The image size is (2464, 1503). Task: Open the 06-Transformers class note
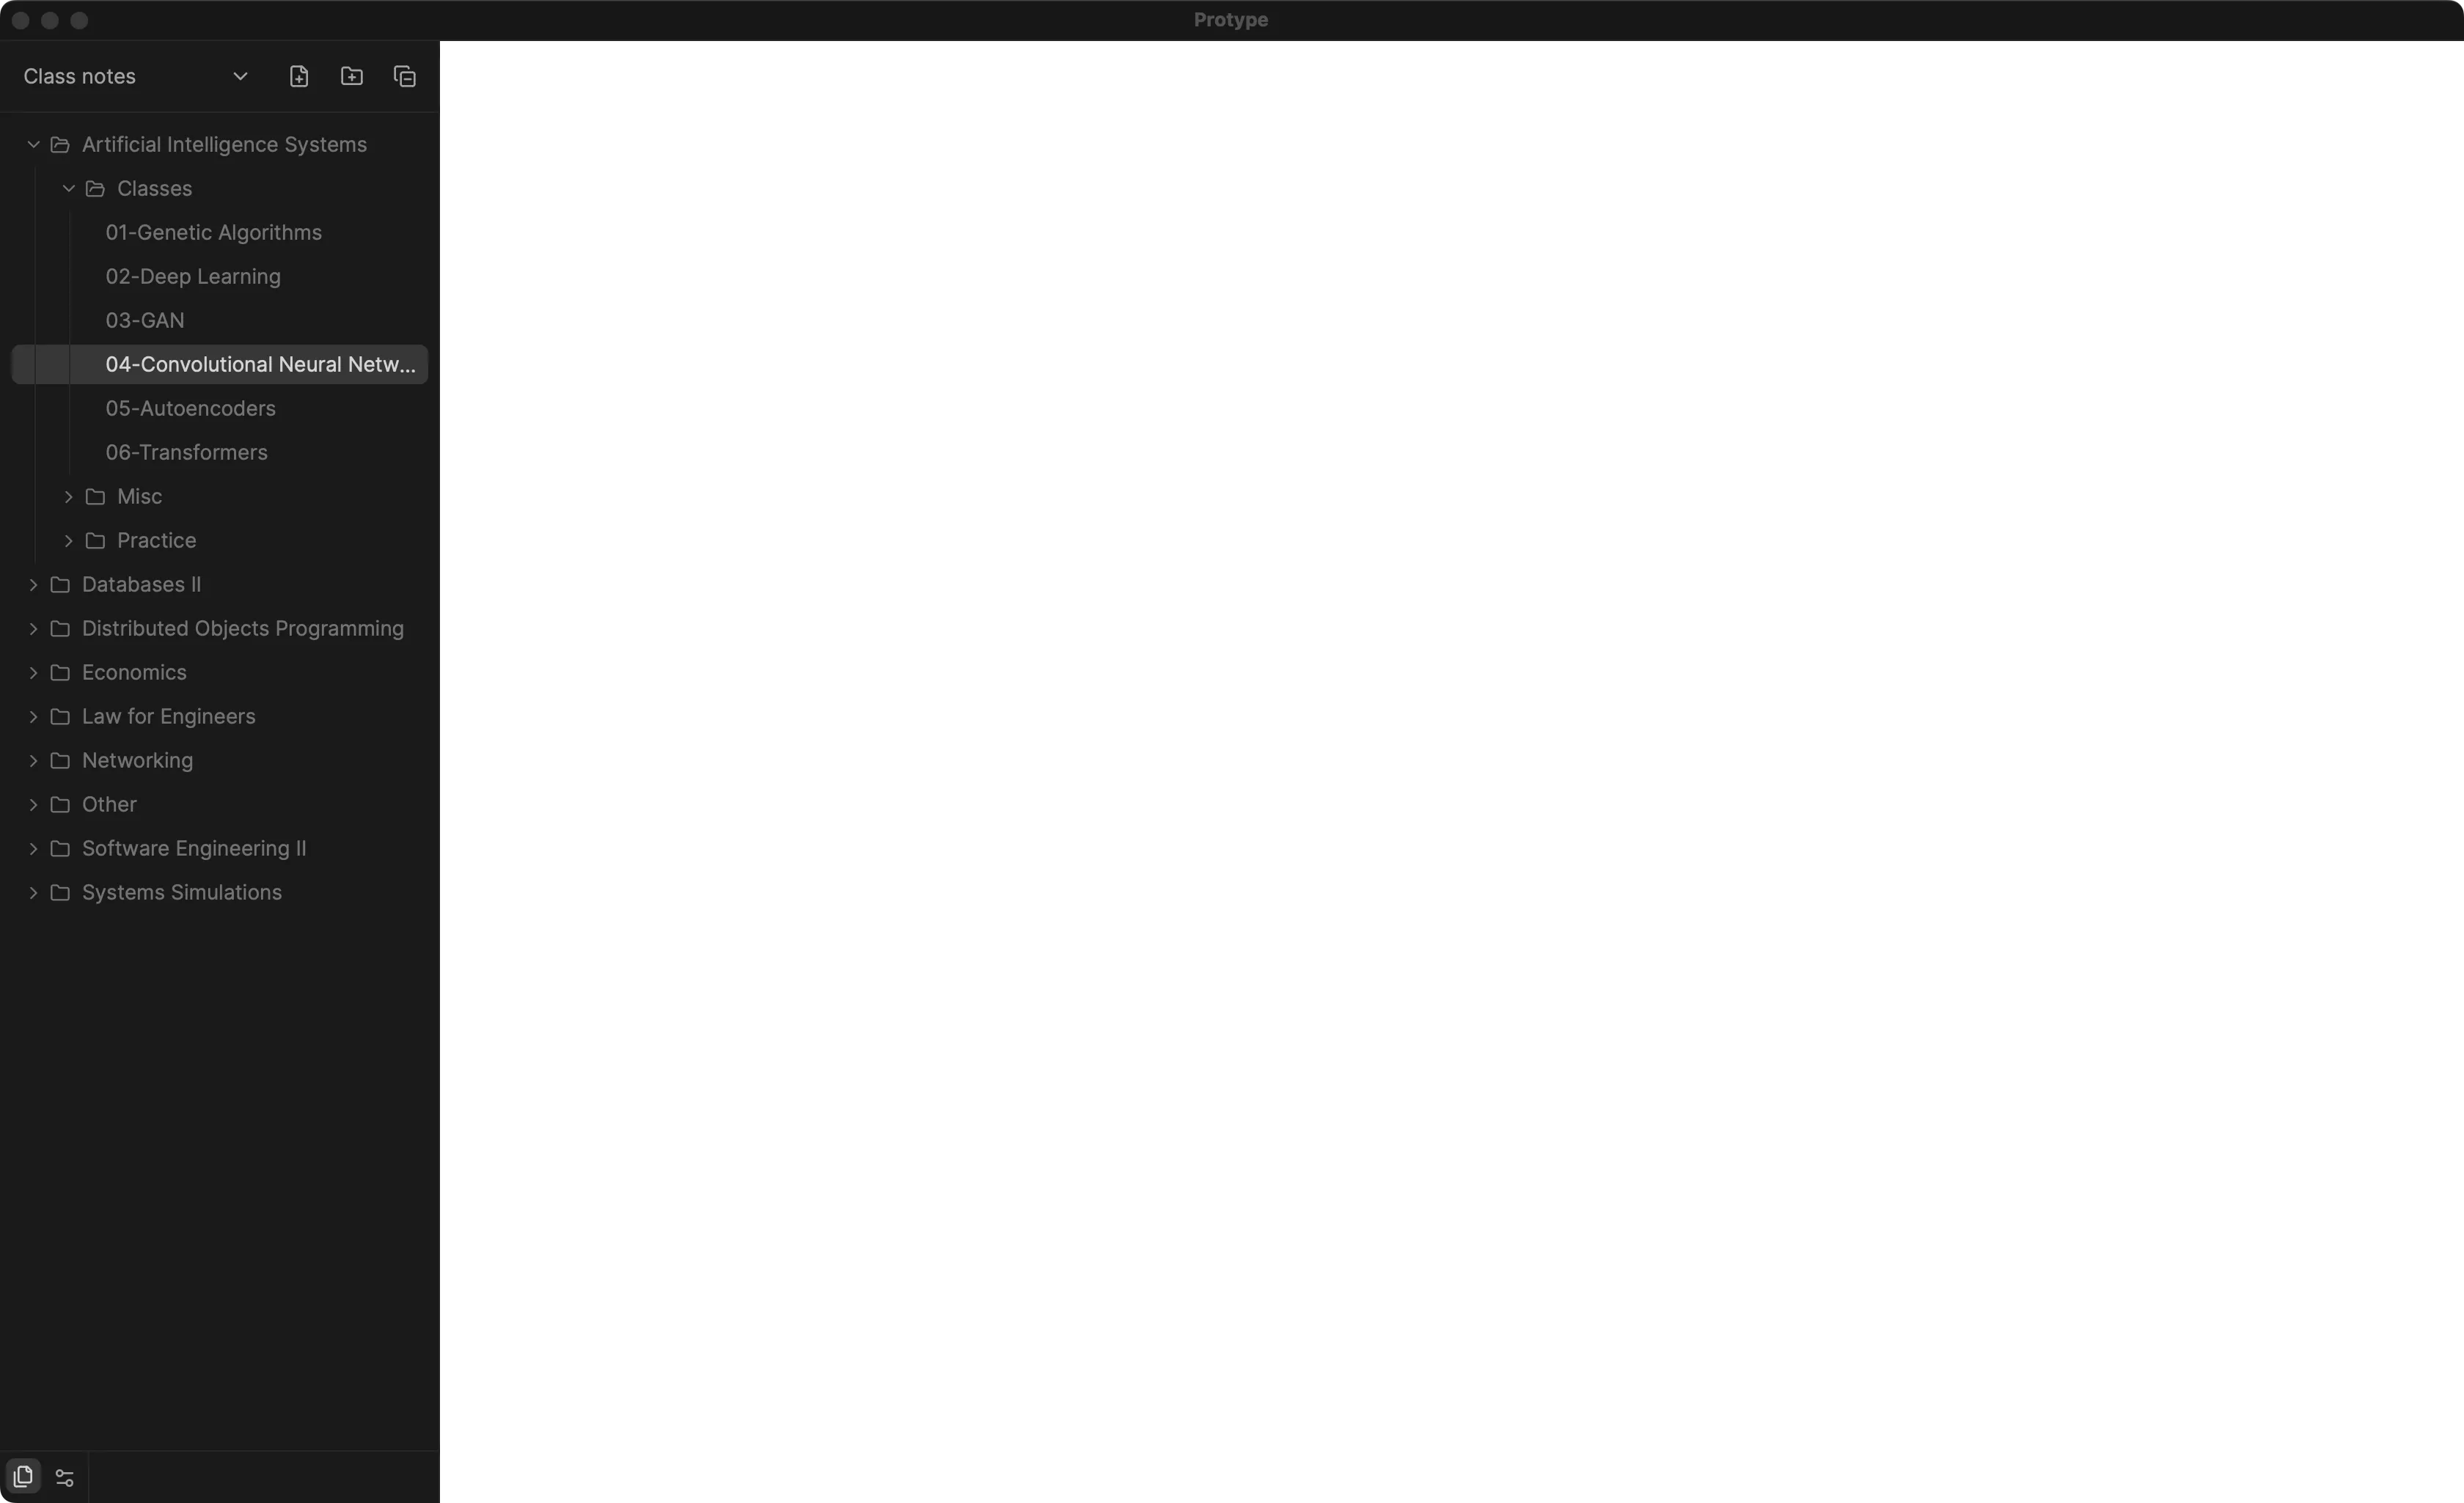(x=186, y=452)
